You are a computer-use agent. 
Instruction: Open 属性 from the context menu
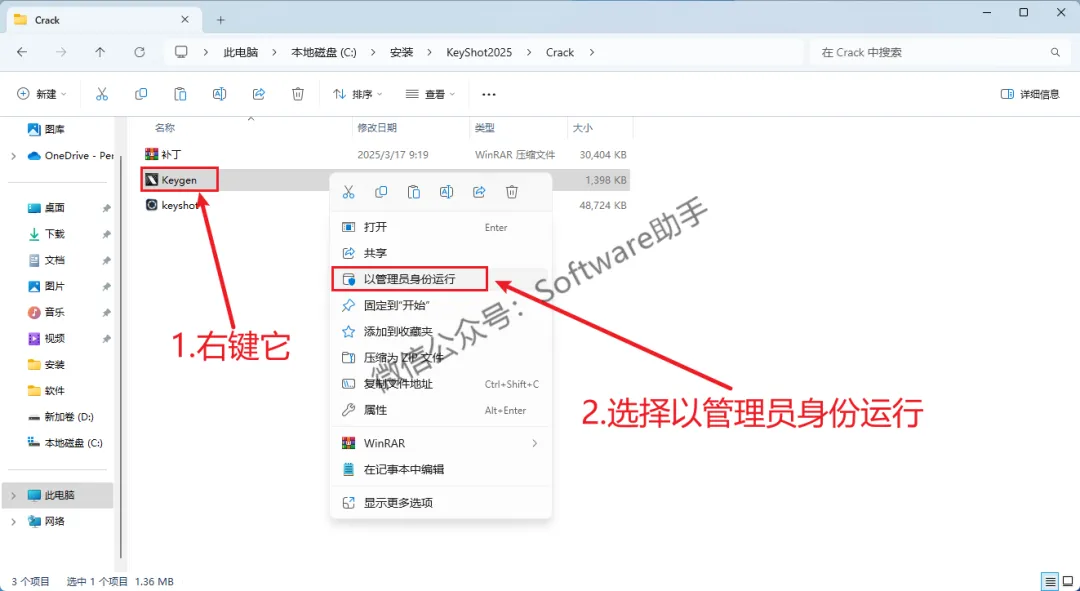point(441,411)
